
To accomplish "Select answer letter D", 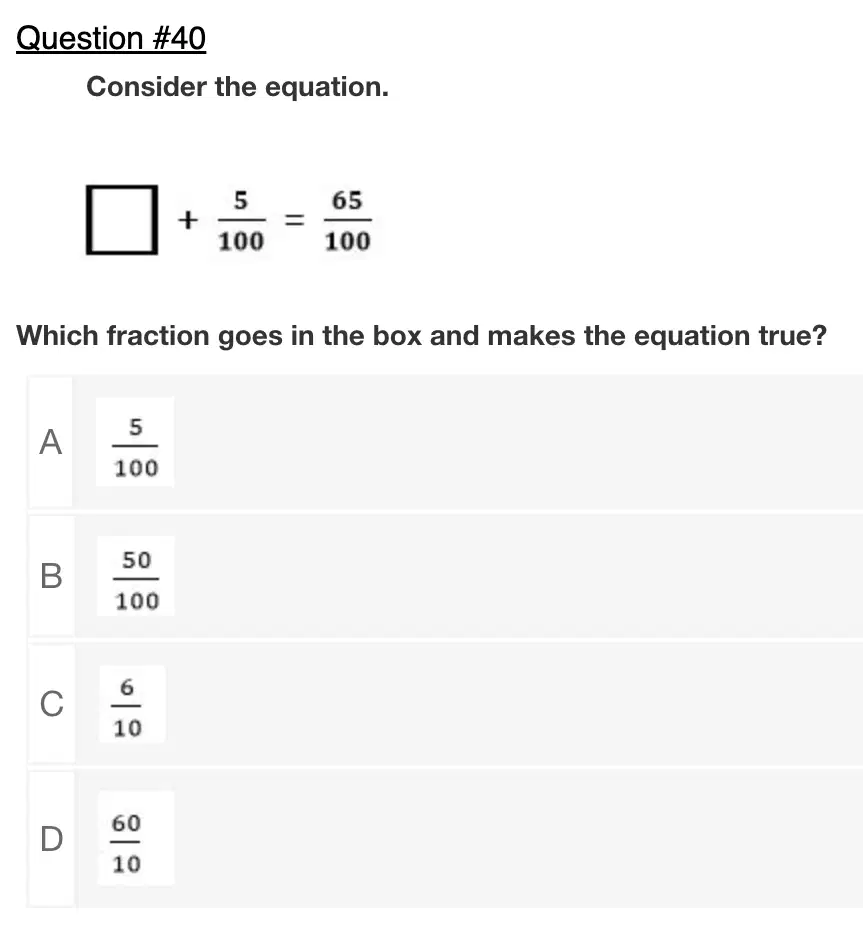I will 51,839.
